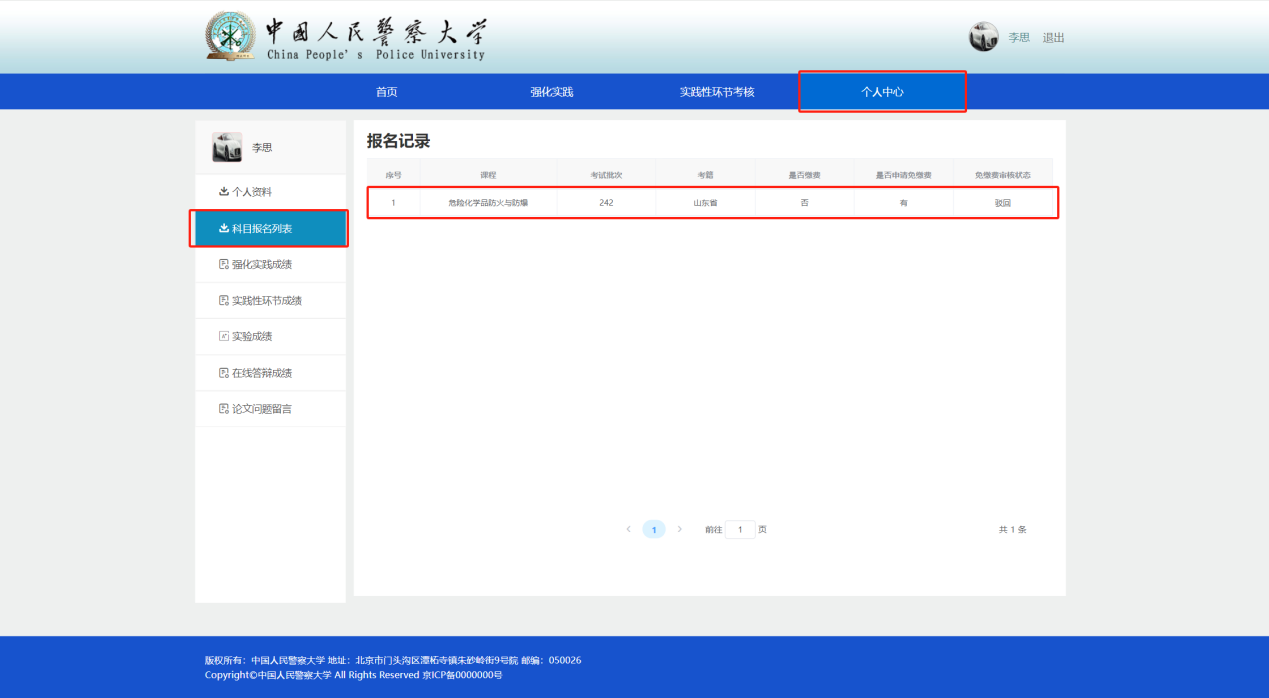Click the icon next to 实验成绩

(x=224, y=337)
